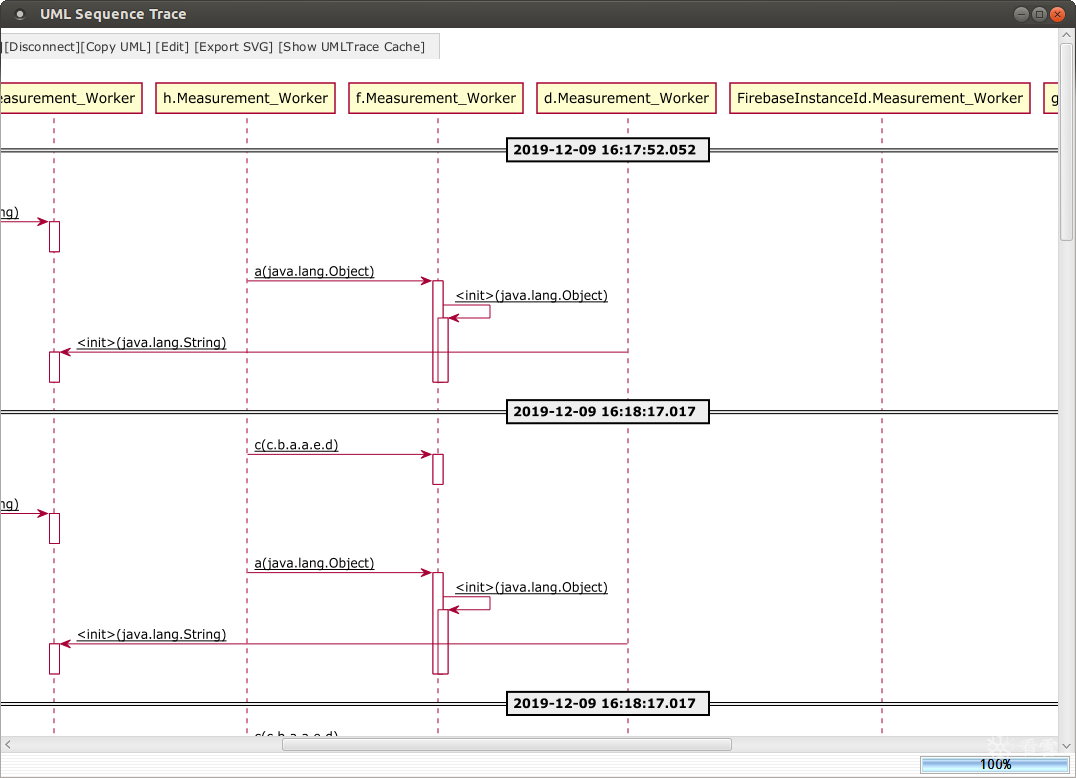This screenshot has height=778, width=1076.
Task: Click the horizontal scrollbar left arrow
Action: [8, 744]
